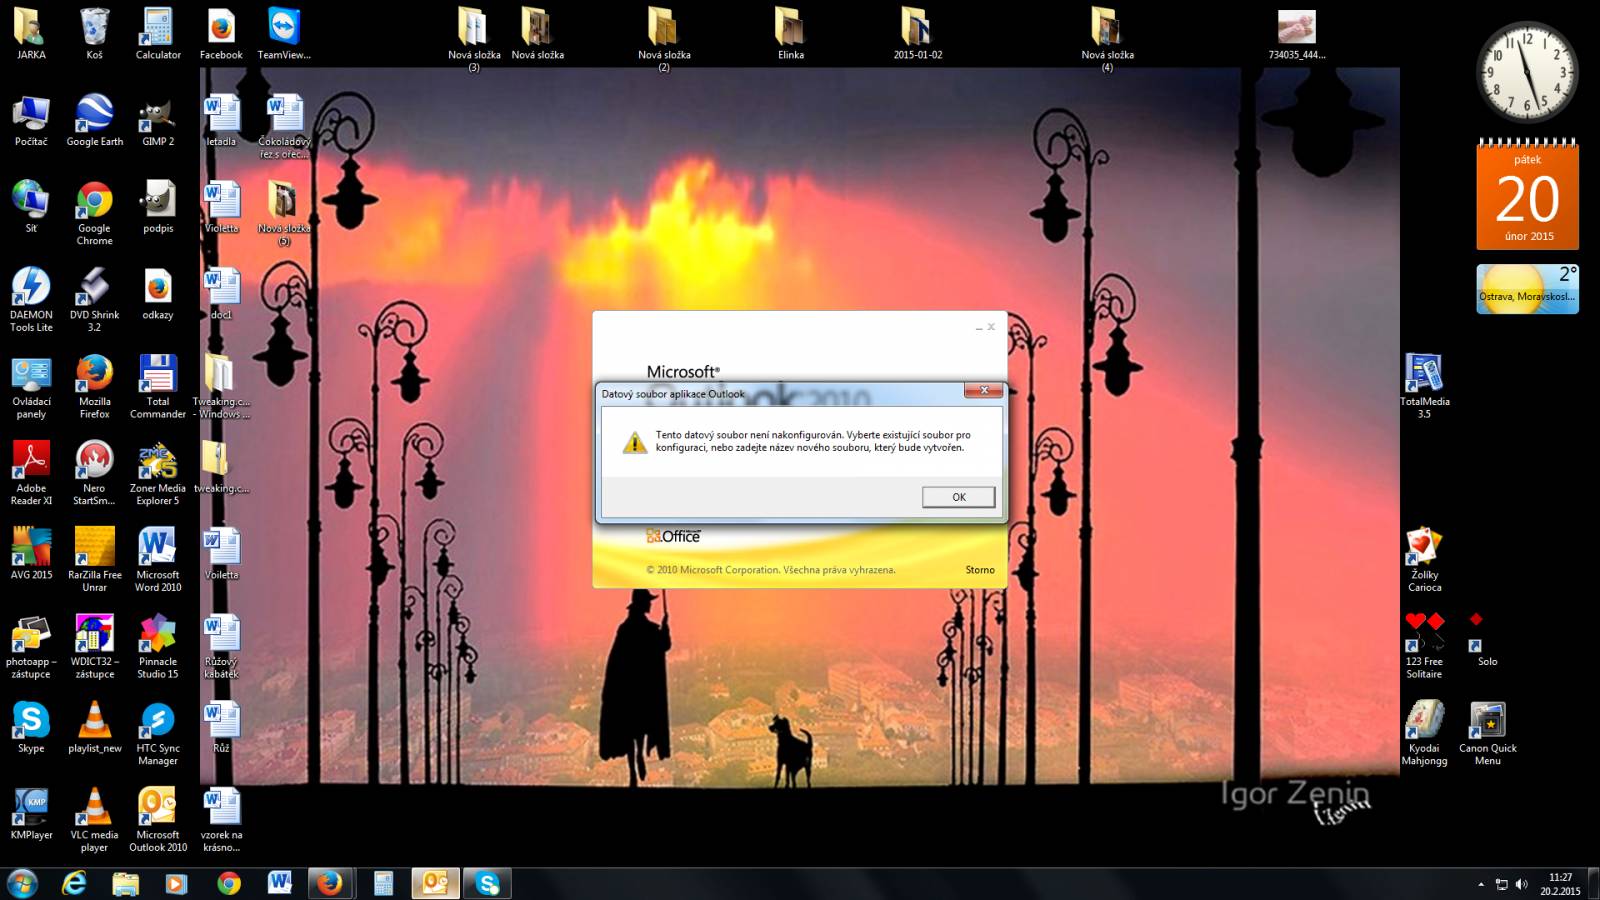The height and width of the screenshot is (900, 1600).
Task: Show hidden system tray icons
Action: (x=1481, y=884)
